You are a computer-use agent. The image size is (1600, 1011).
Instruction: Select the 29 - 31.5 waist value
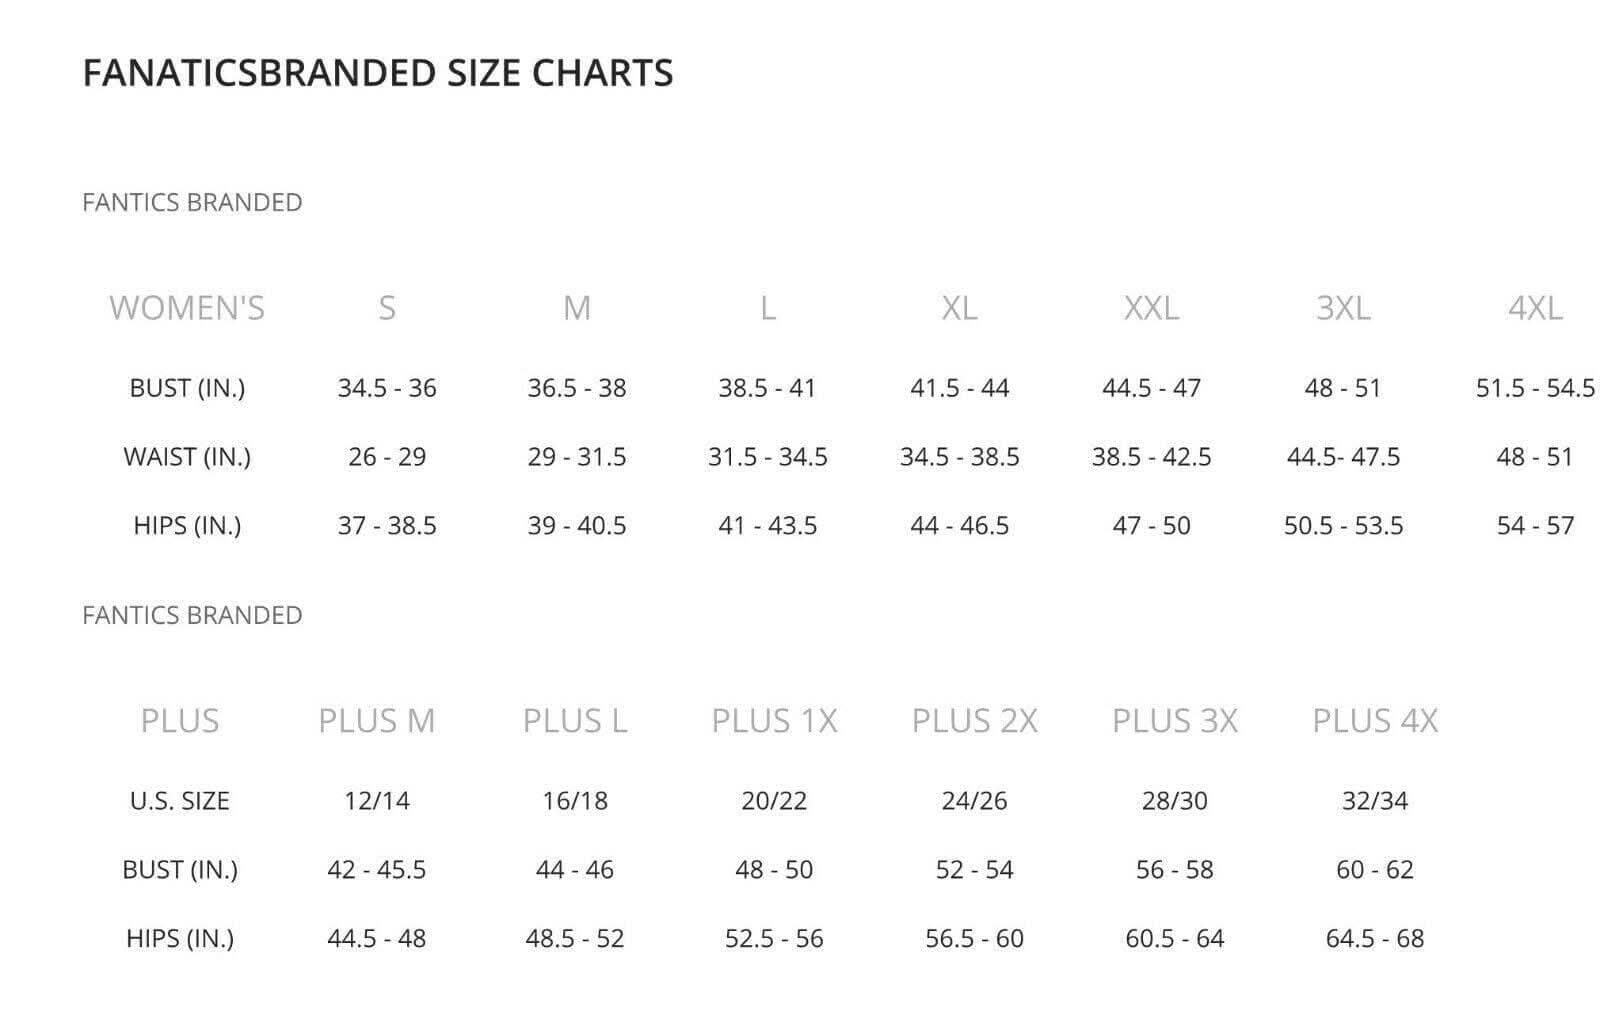coord(577,457)
